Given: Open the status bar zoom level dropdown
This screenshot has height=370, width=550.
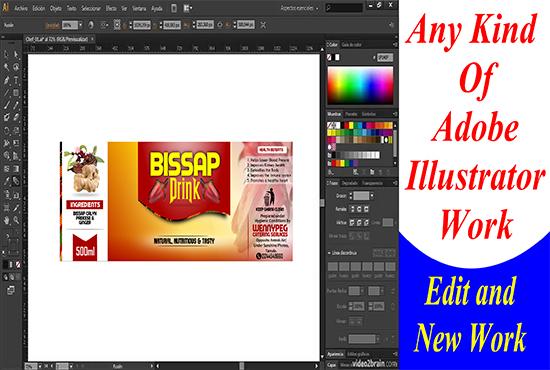Looking at the screenshot, I should pos(40,366).
